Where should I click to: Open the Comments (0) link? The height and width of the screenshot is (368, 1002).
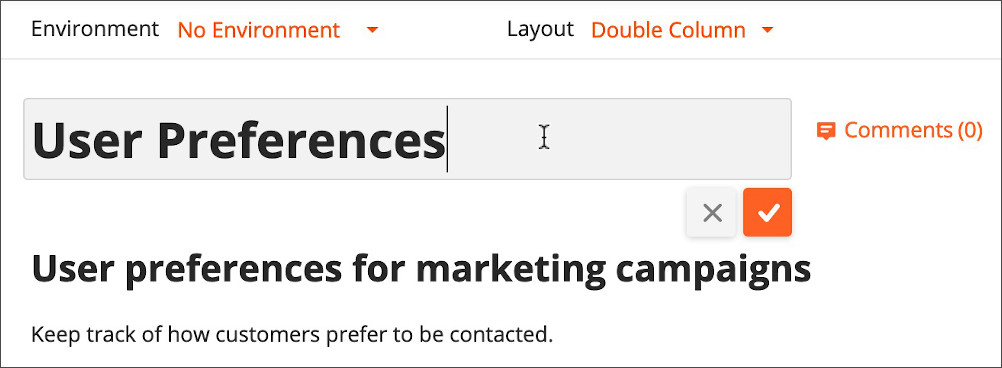click(900, 130)
